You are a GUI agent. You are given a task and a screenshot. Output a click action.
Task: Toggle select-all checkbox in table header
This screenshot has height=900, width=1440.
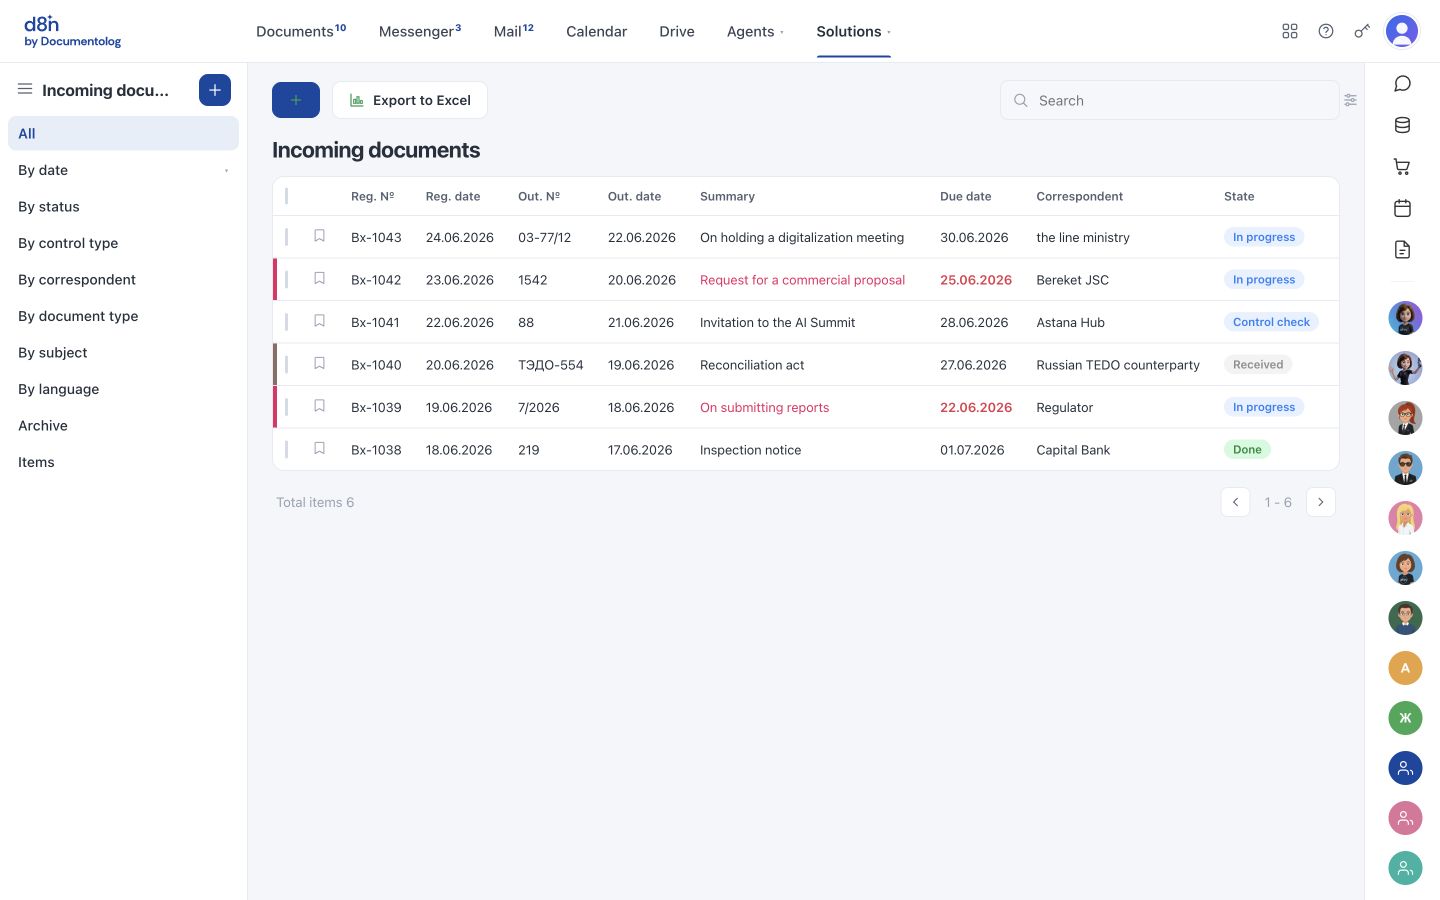click(x=287, y=196)
